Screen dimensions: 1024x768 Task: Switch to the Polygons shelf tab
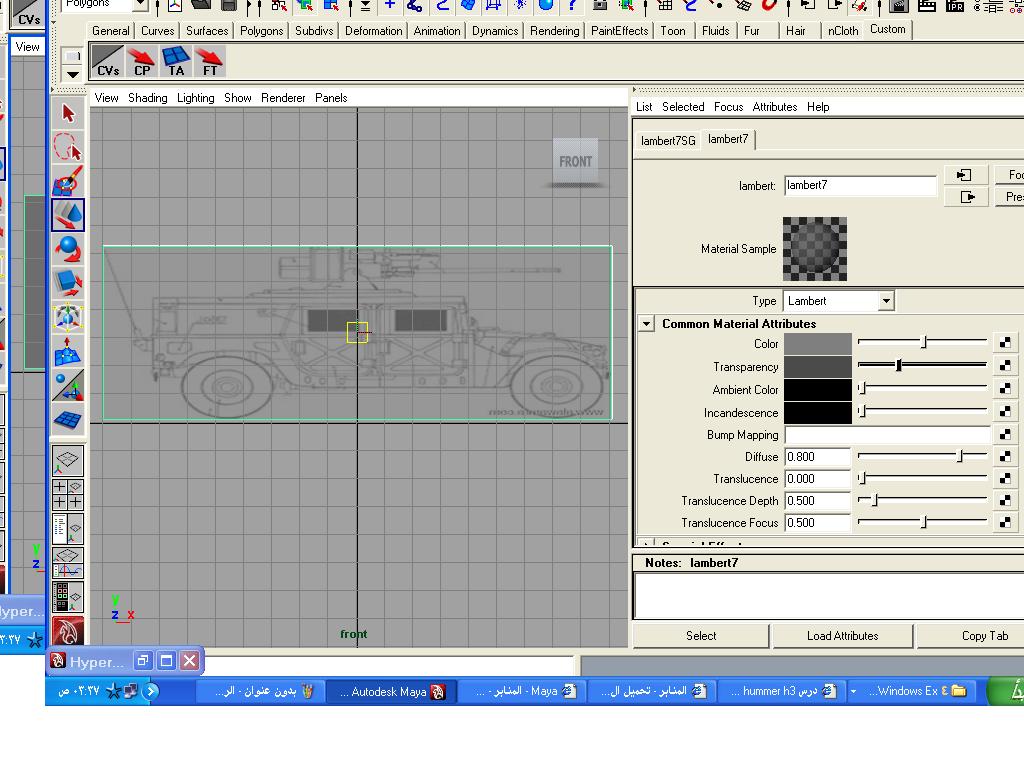(261, 31)
